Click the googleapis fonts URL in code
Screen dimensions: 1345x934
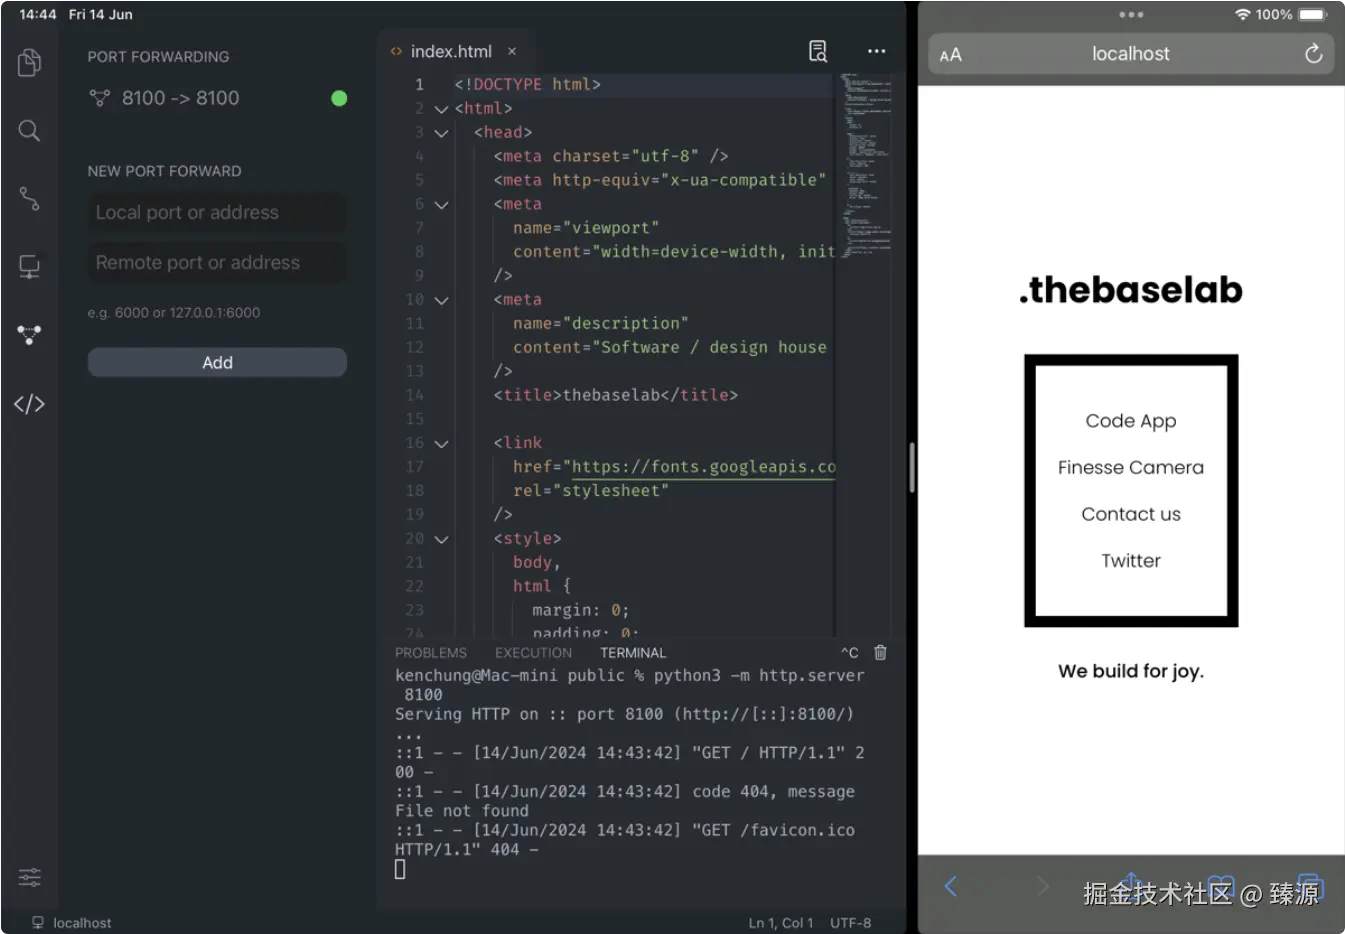point(703,467)
